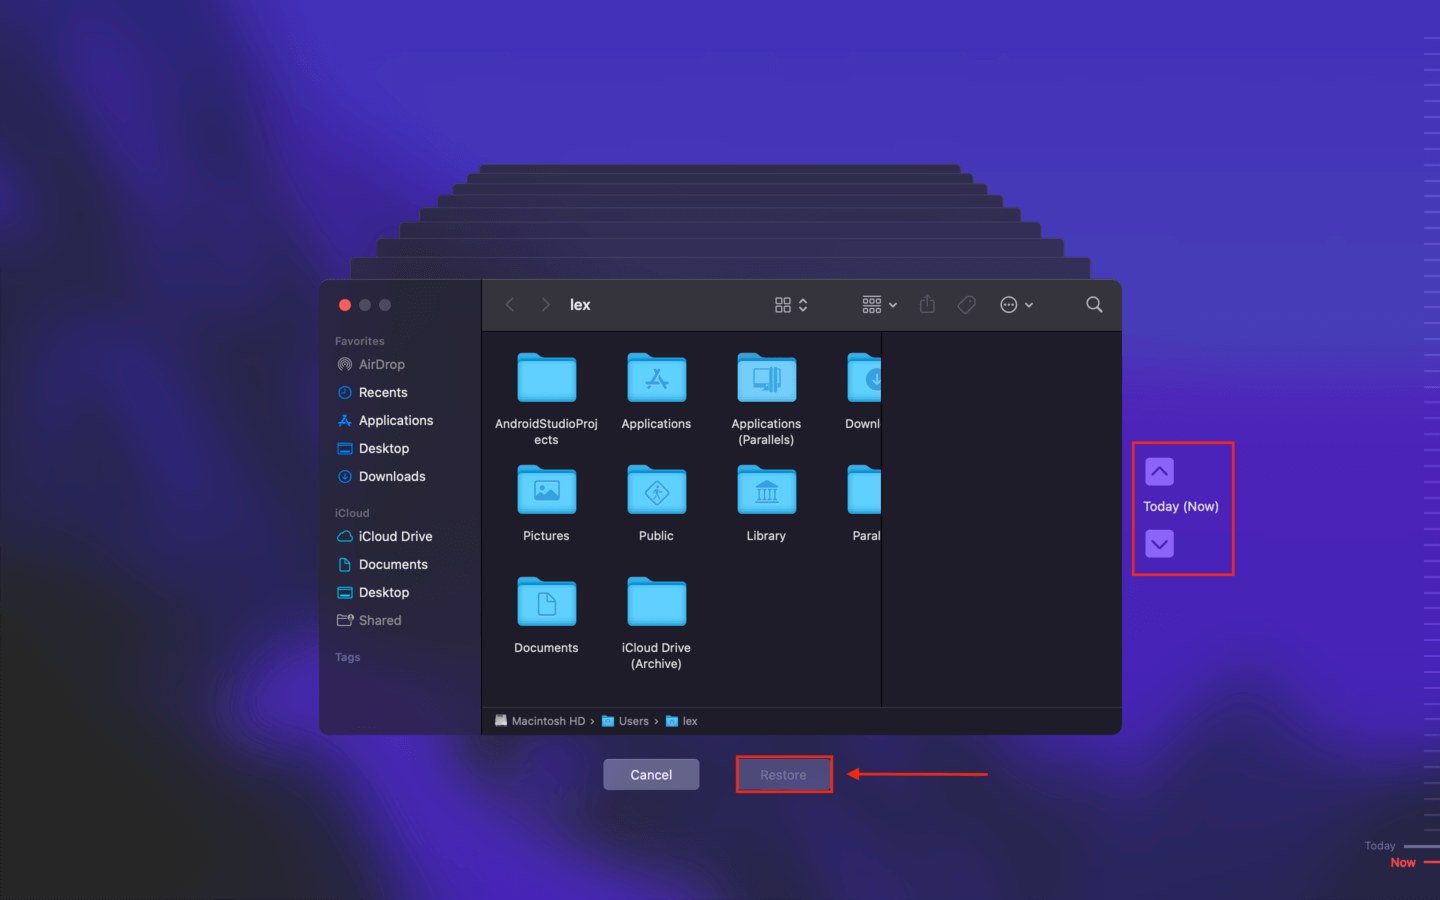Click the iCloud section header
Viewport: 1440px width, 900px height.
click(352, 513)
